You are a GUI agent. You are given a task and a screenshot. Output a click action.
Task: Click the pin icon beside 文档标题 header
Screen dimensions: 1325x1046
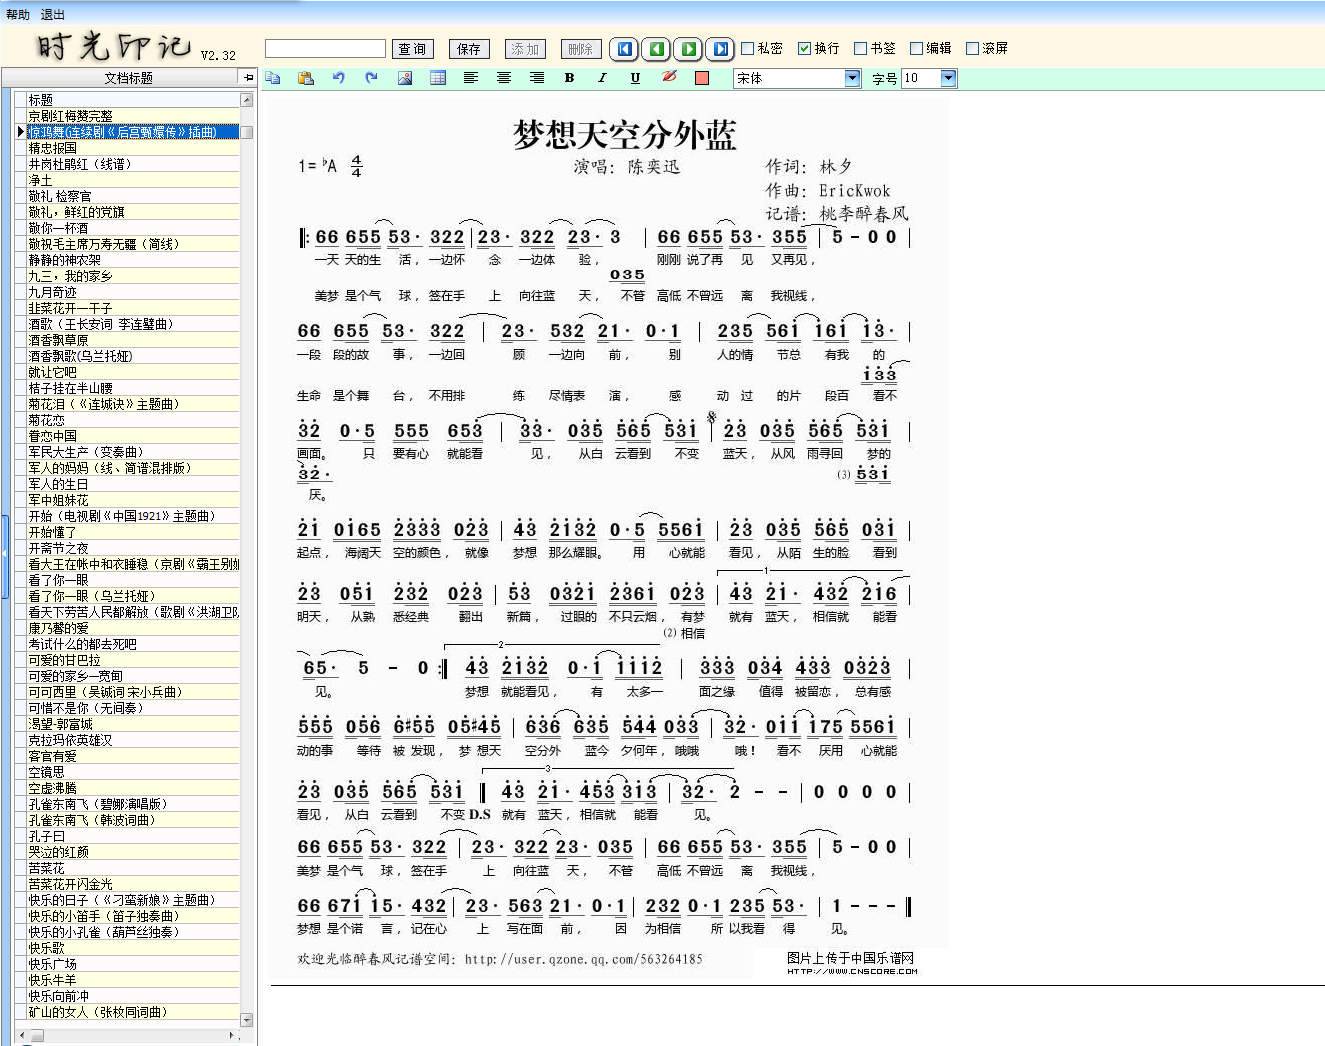pyautogui.click(x=248, y=77)
